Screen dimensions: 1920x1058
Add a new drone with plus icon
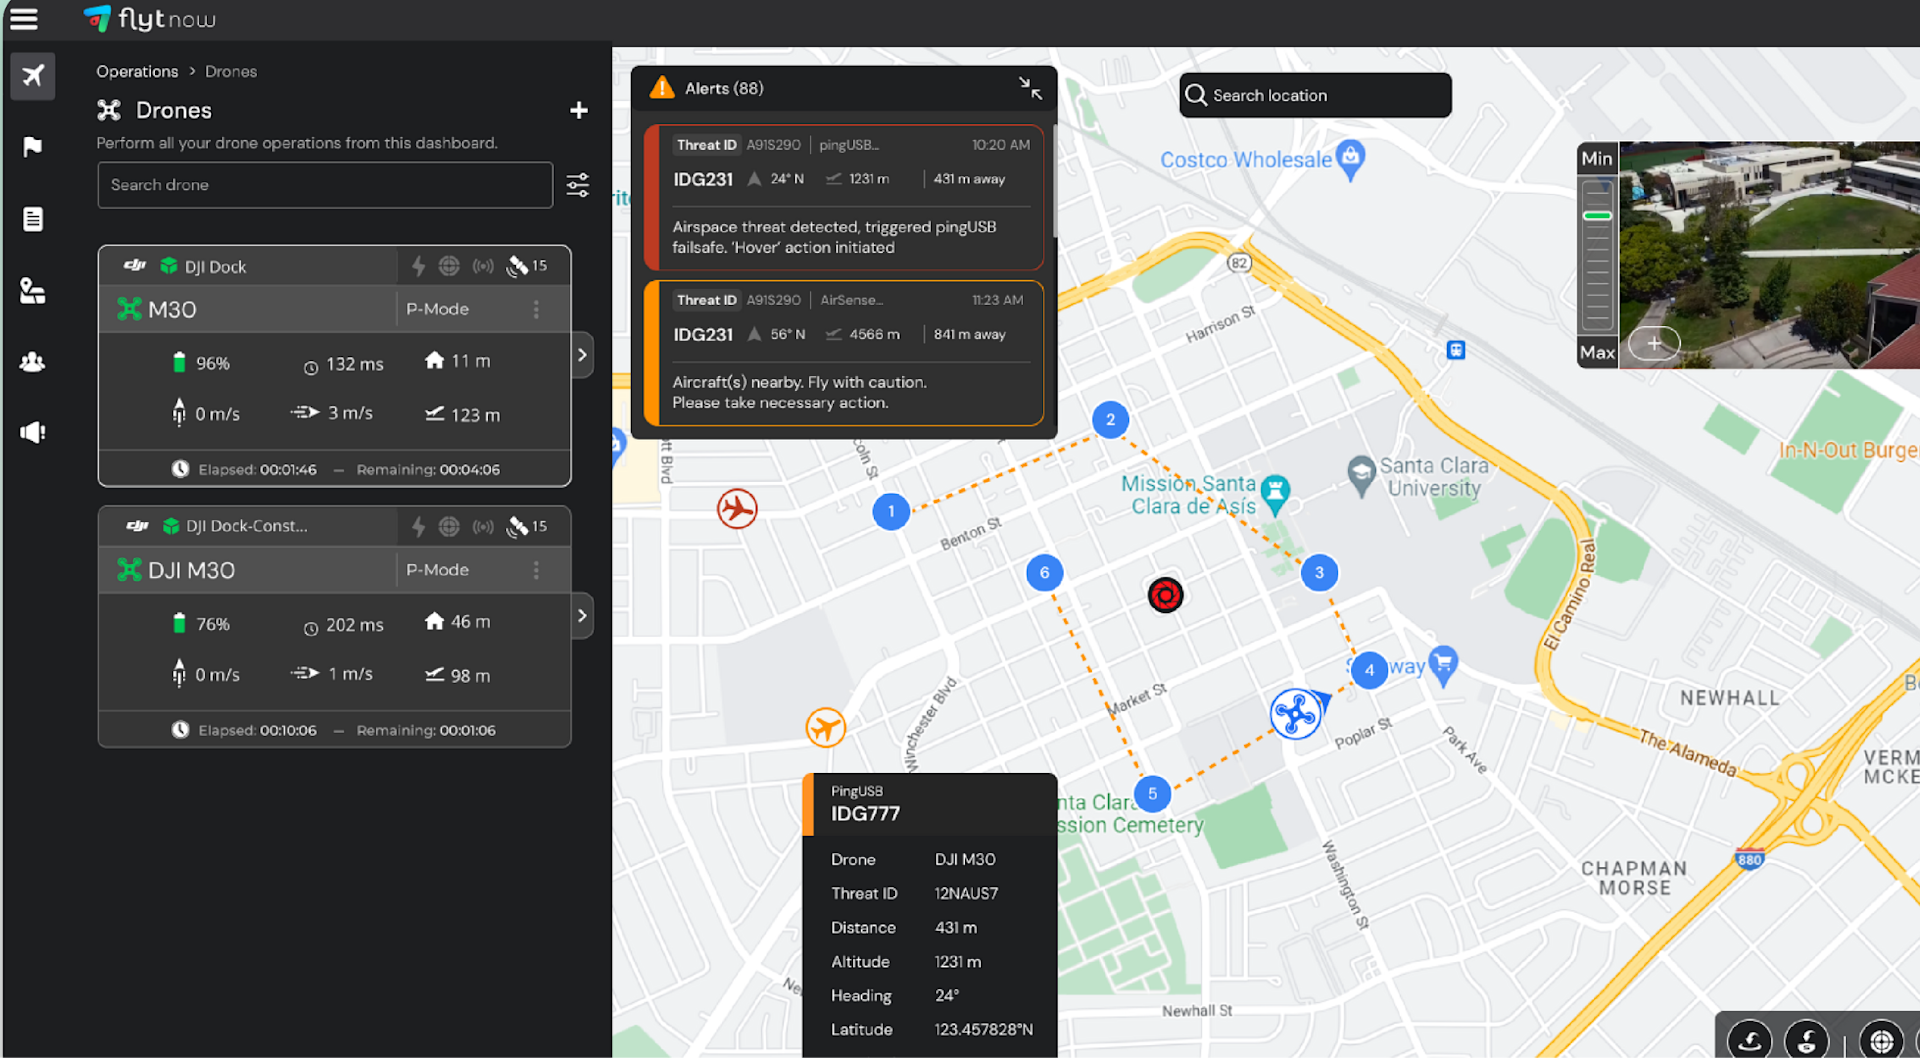[579, 110]
